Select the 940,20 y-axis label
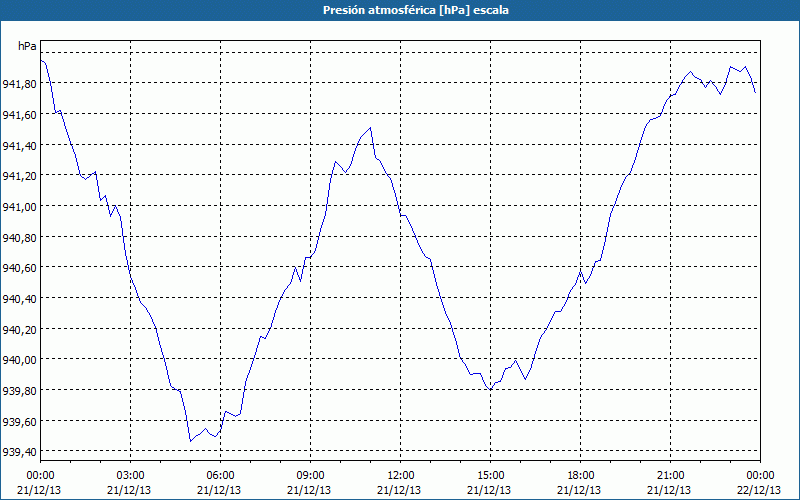The image size is (800, 500). pos(19,330)
